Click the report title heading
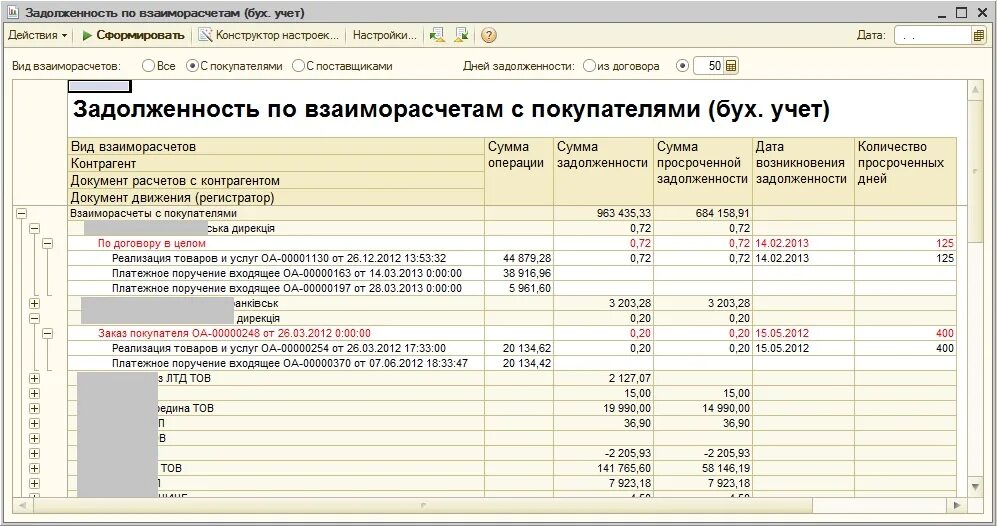The width and height of the screenshot is (997, 526). tap(451, 109)
